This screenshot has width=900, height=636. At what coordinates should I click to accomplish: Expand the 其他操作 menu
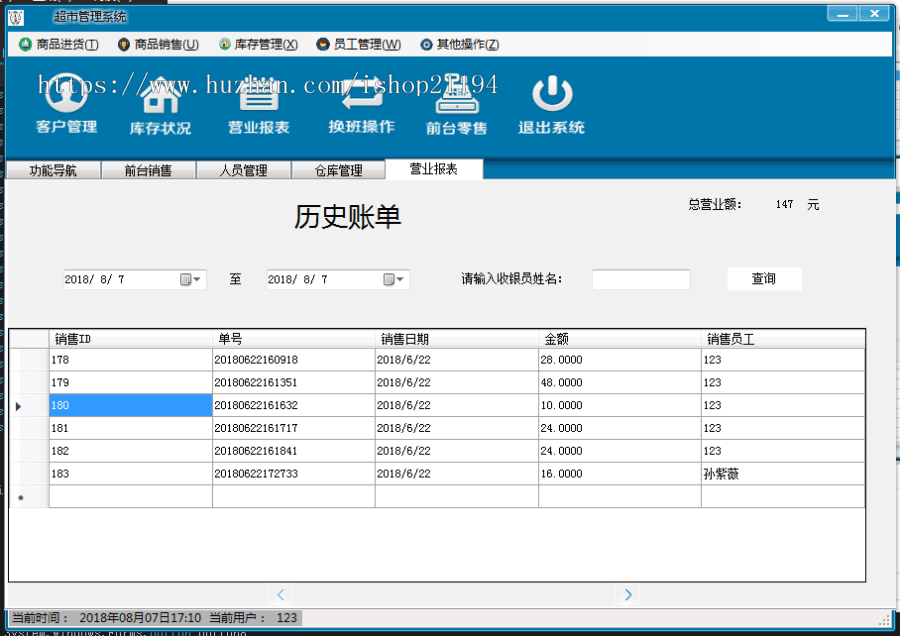coord(459,44)
